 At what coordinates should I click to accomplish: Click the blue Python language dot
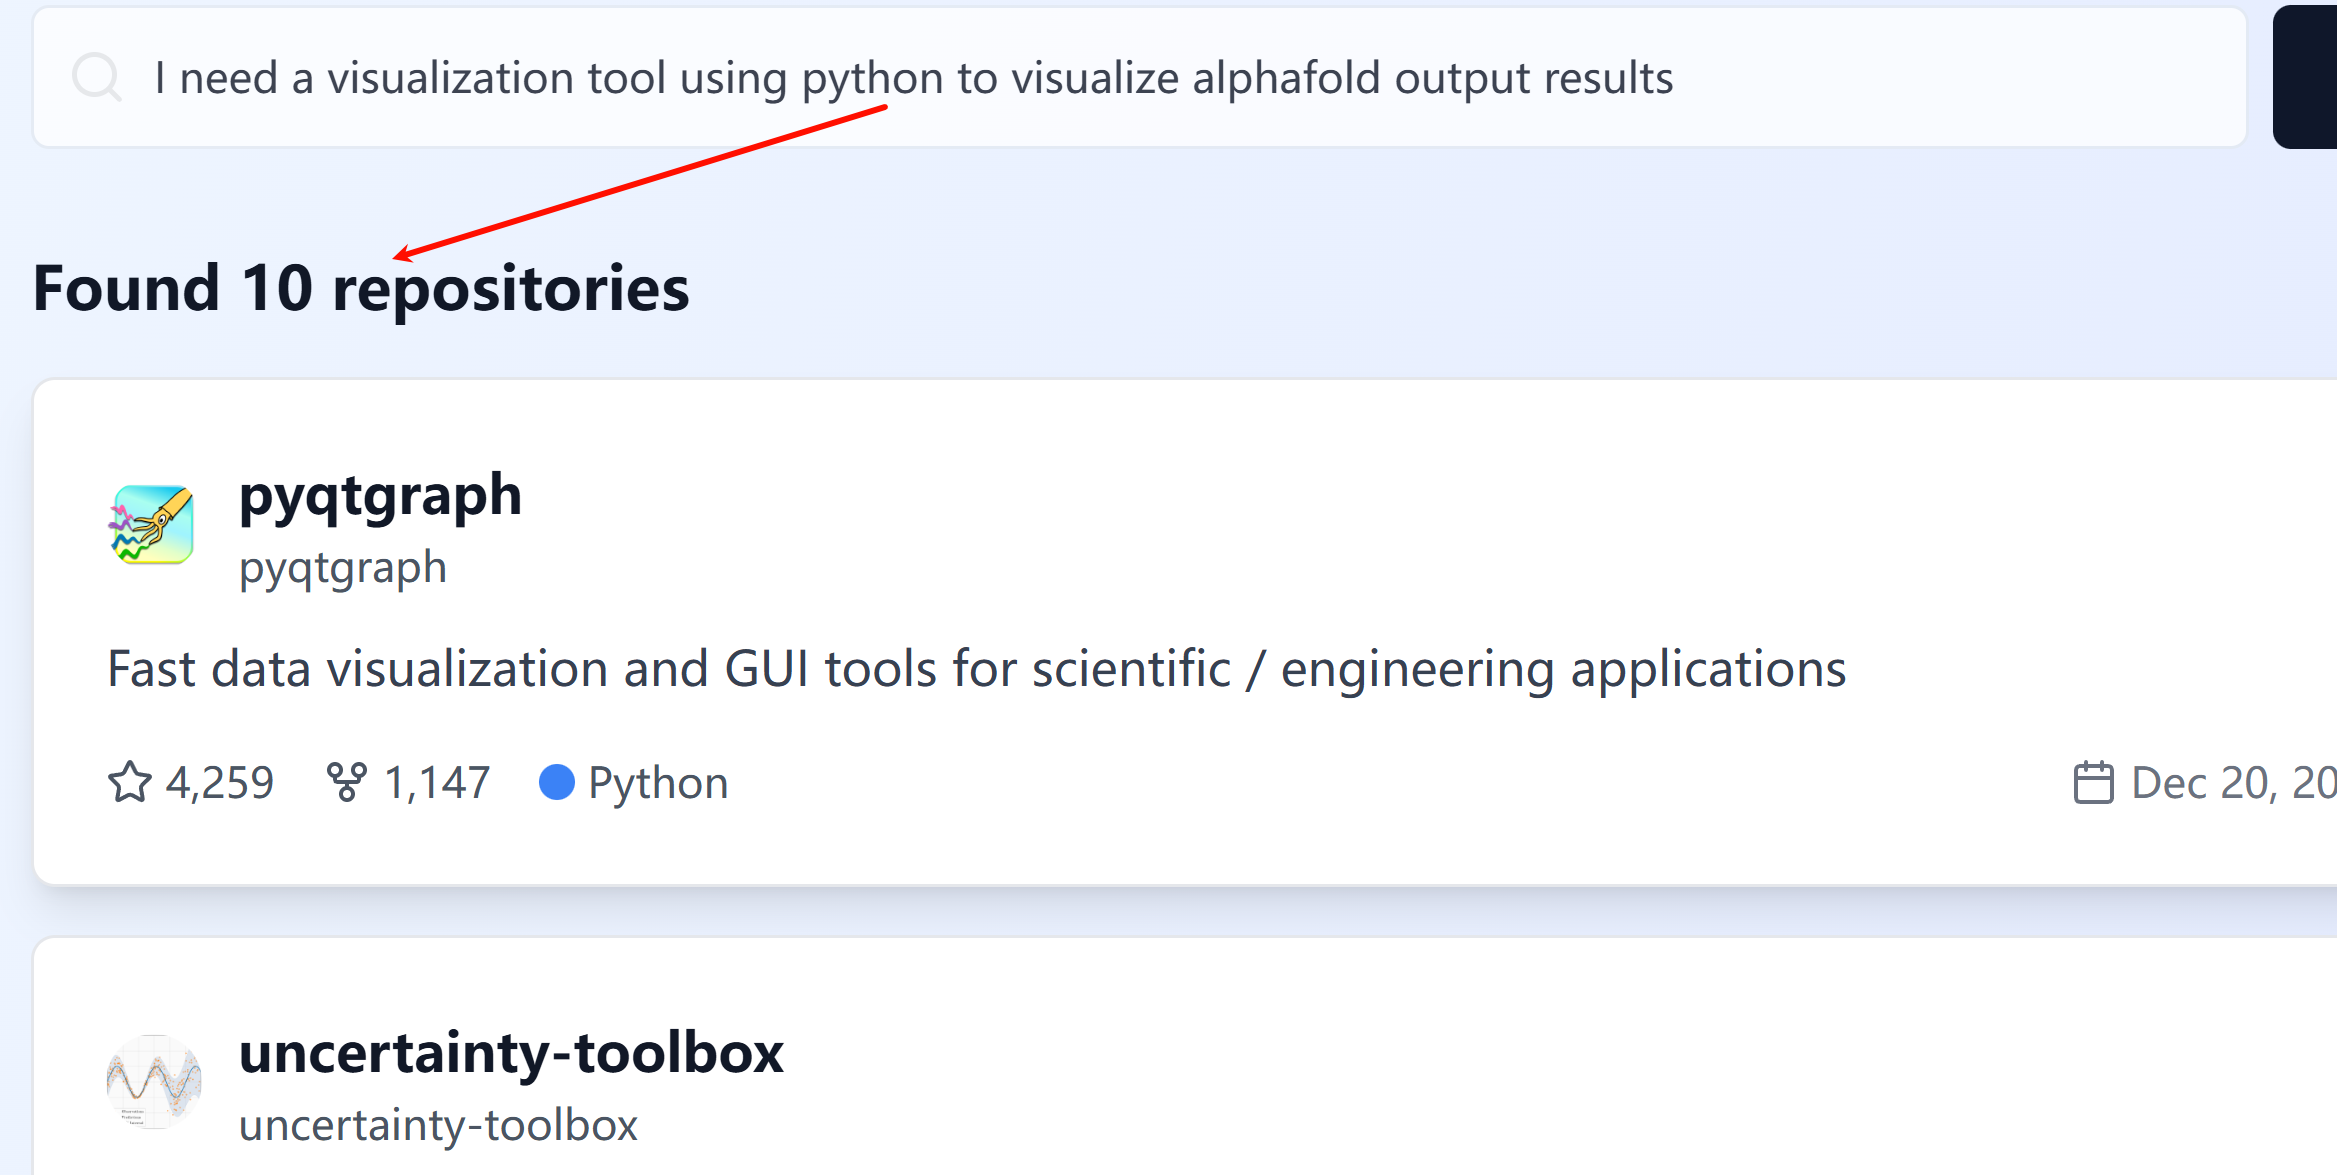coord(557,782)
